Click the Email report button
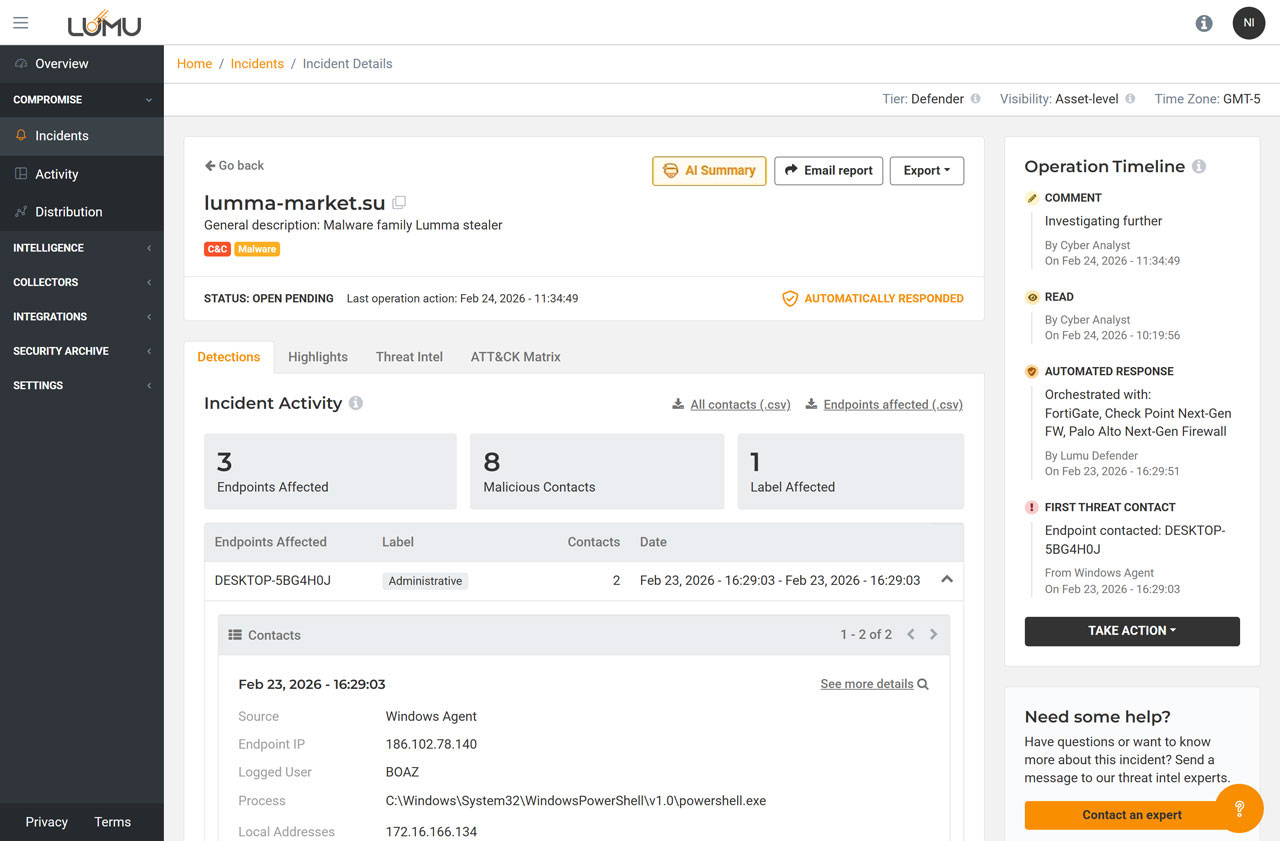1280x841 pixels. pyautogui.click(x=829, y=171)
